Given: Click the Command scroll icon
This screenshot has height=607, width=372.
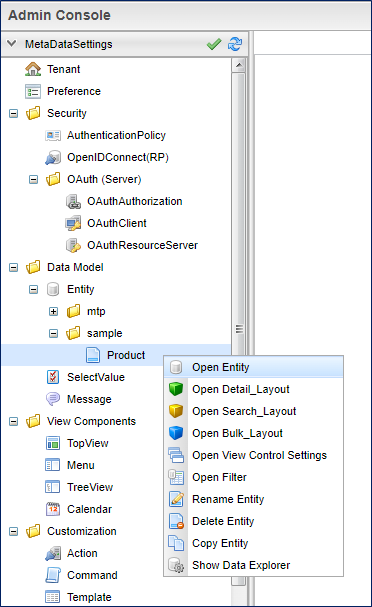Looking at the screenshot, I should (x=53, y=576).
